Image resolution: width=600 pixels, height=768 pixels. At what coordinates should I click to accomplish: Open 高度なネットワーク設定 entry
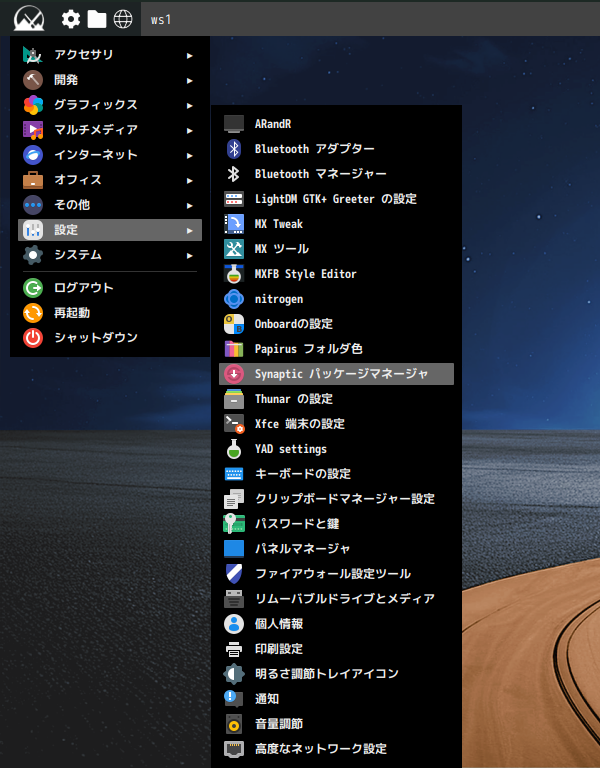click(336, 749)
